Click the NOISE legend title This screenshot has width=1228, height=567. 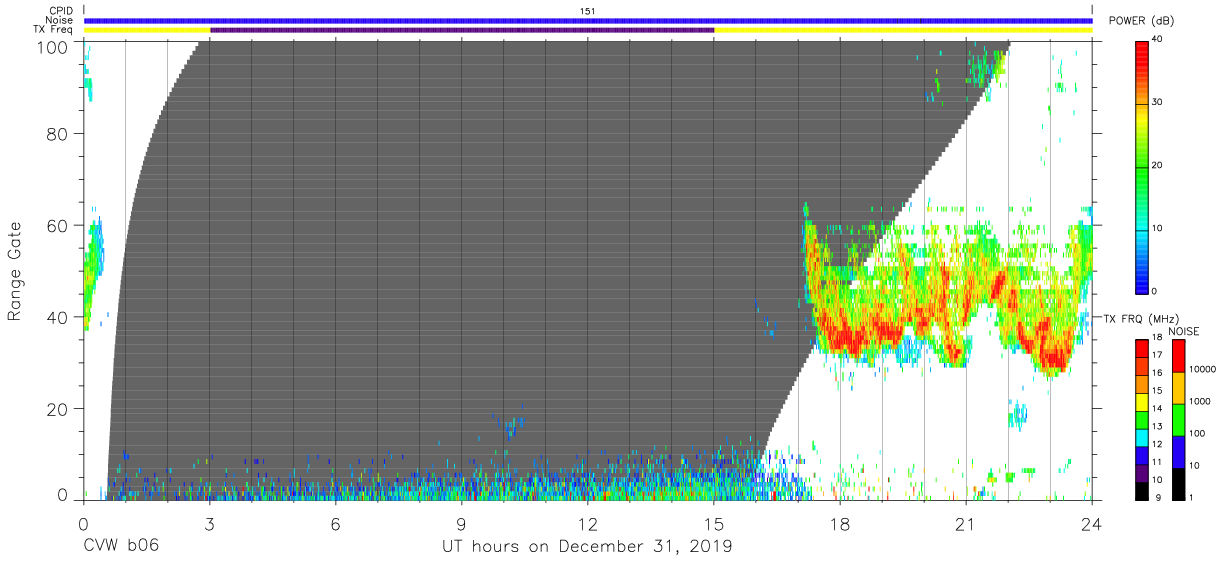pos(1185,331)
